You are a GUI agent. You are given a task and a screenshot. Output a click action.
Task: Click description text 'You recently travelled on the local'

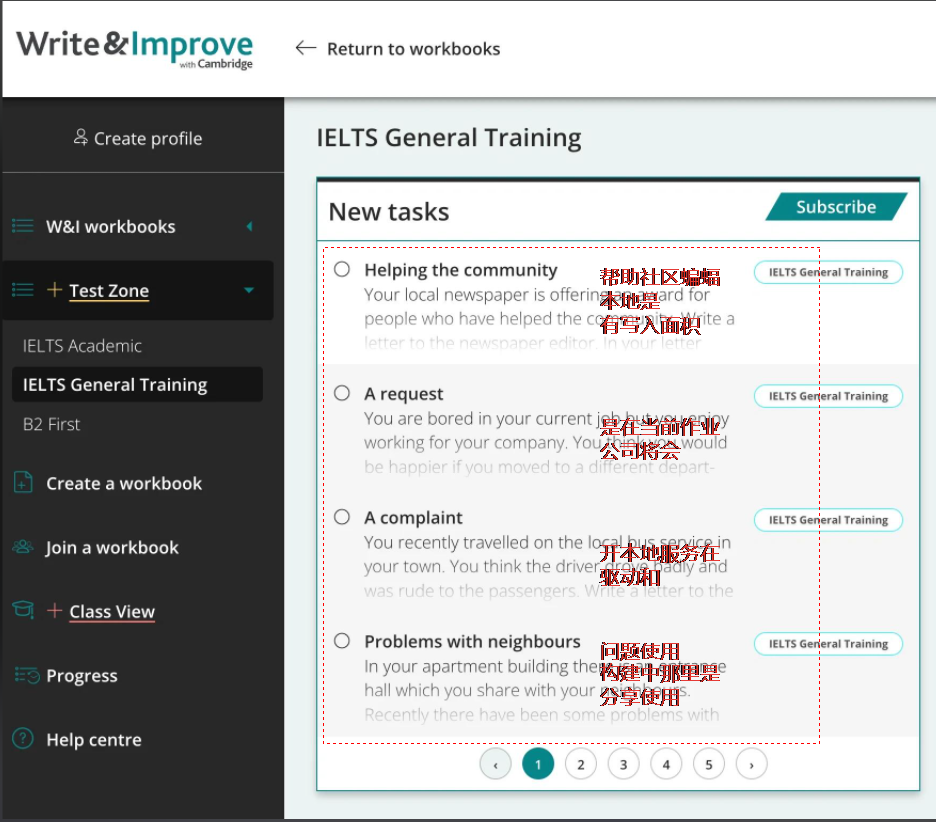point(494,543)
